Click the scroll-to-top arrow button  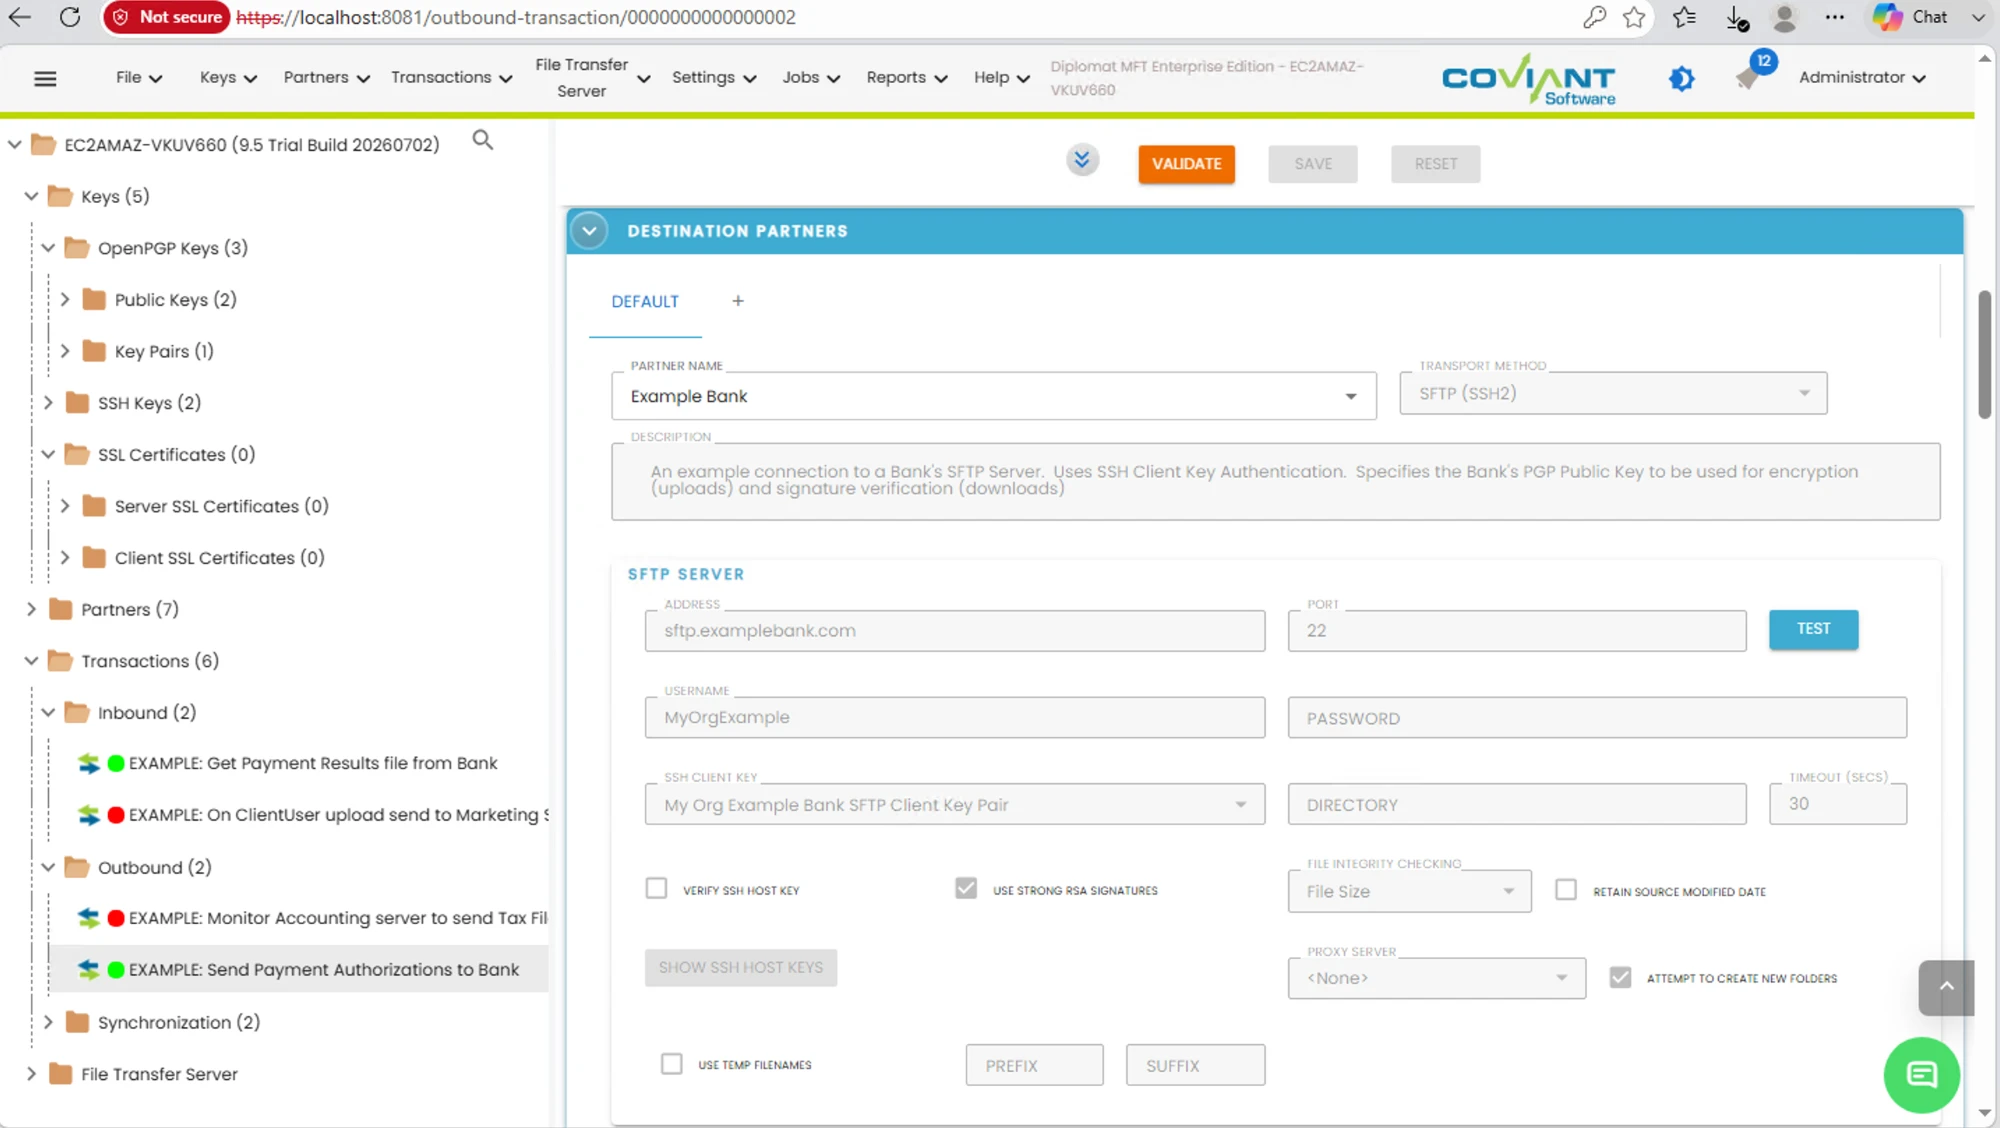1946,987
